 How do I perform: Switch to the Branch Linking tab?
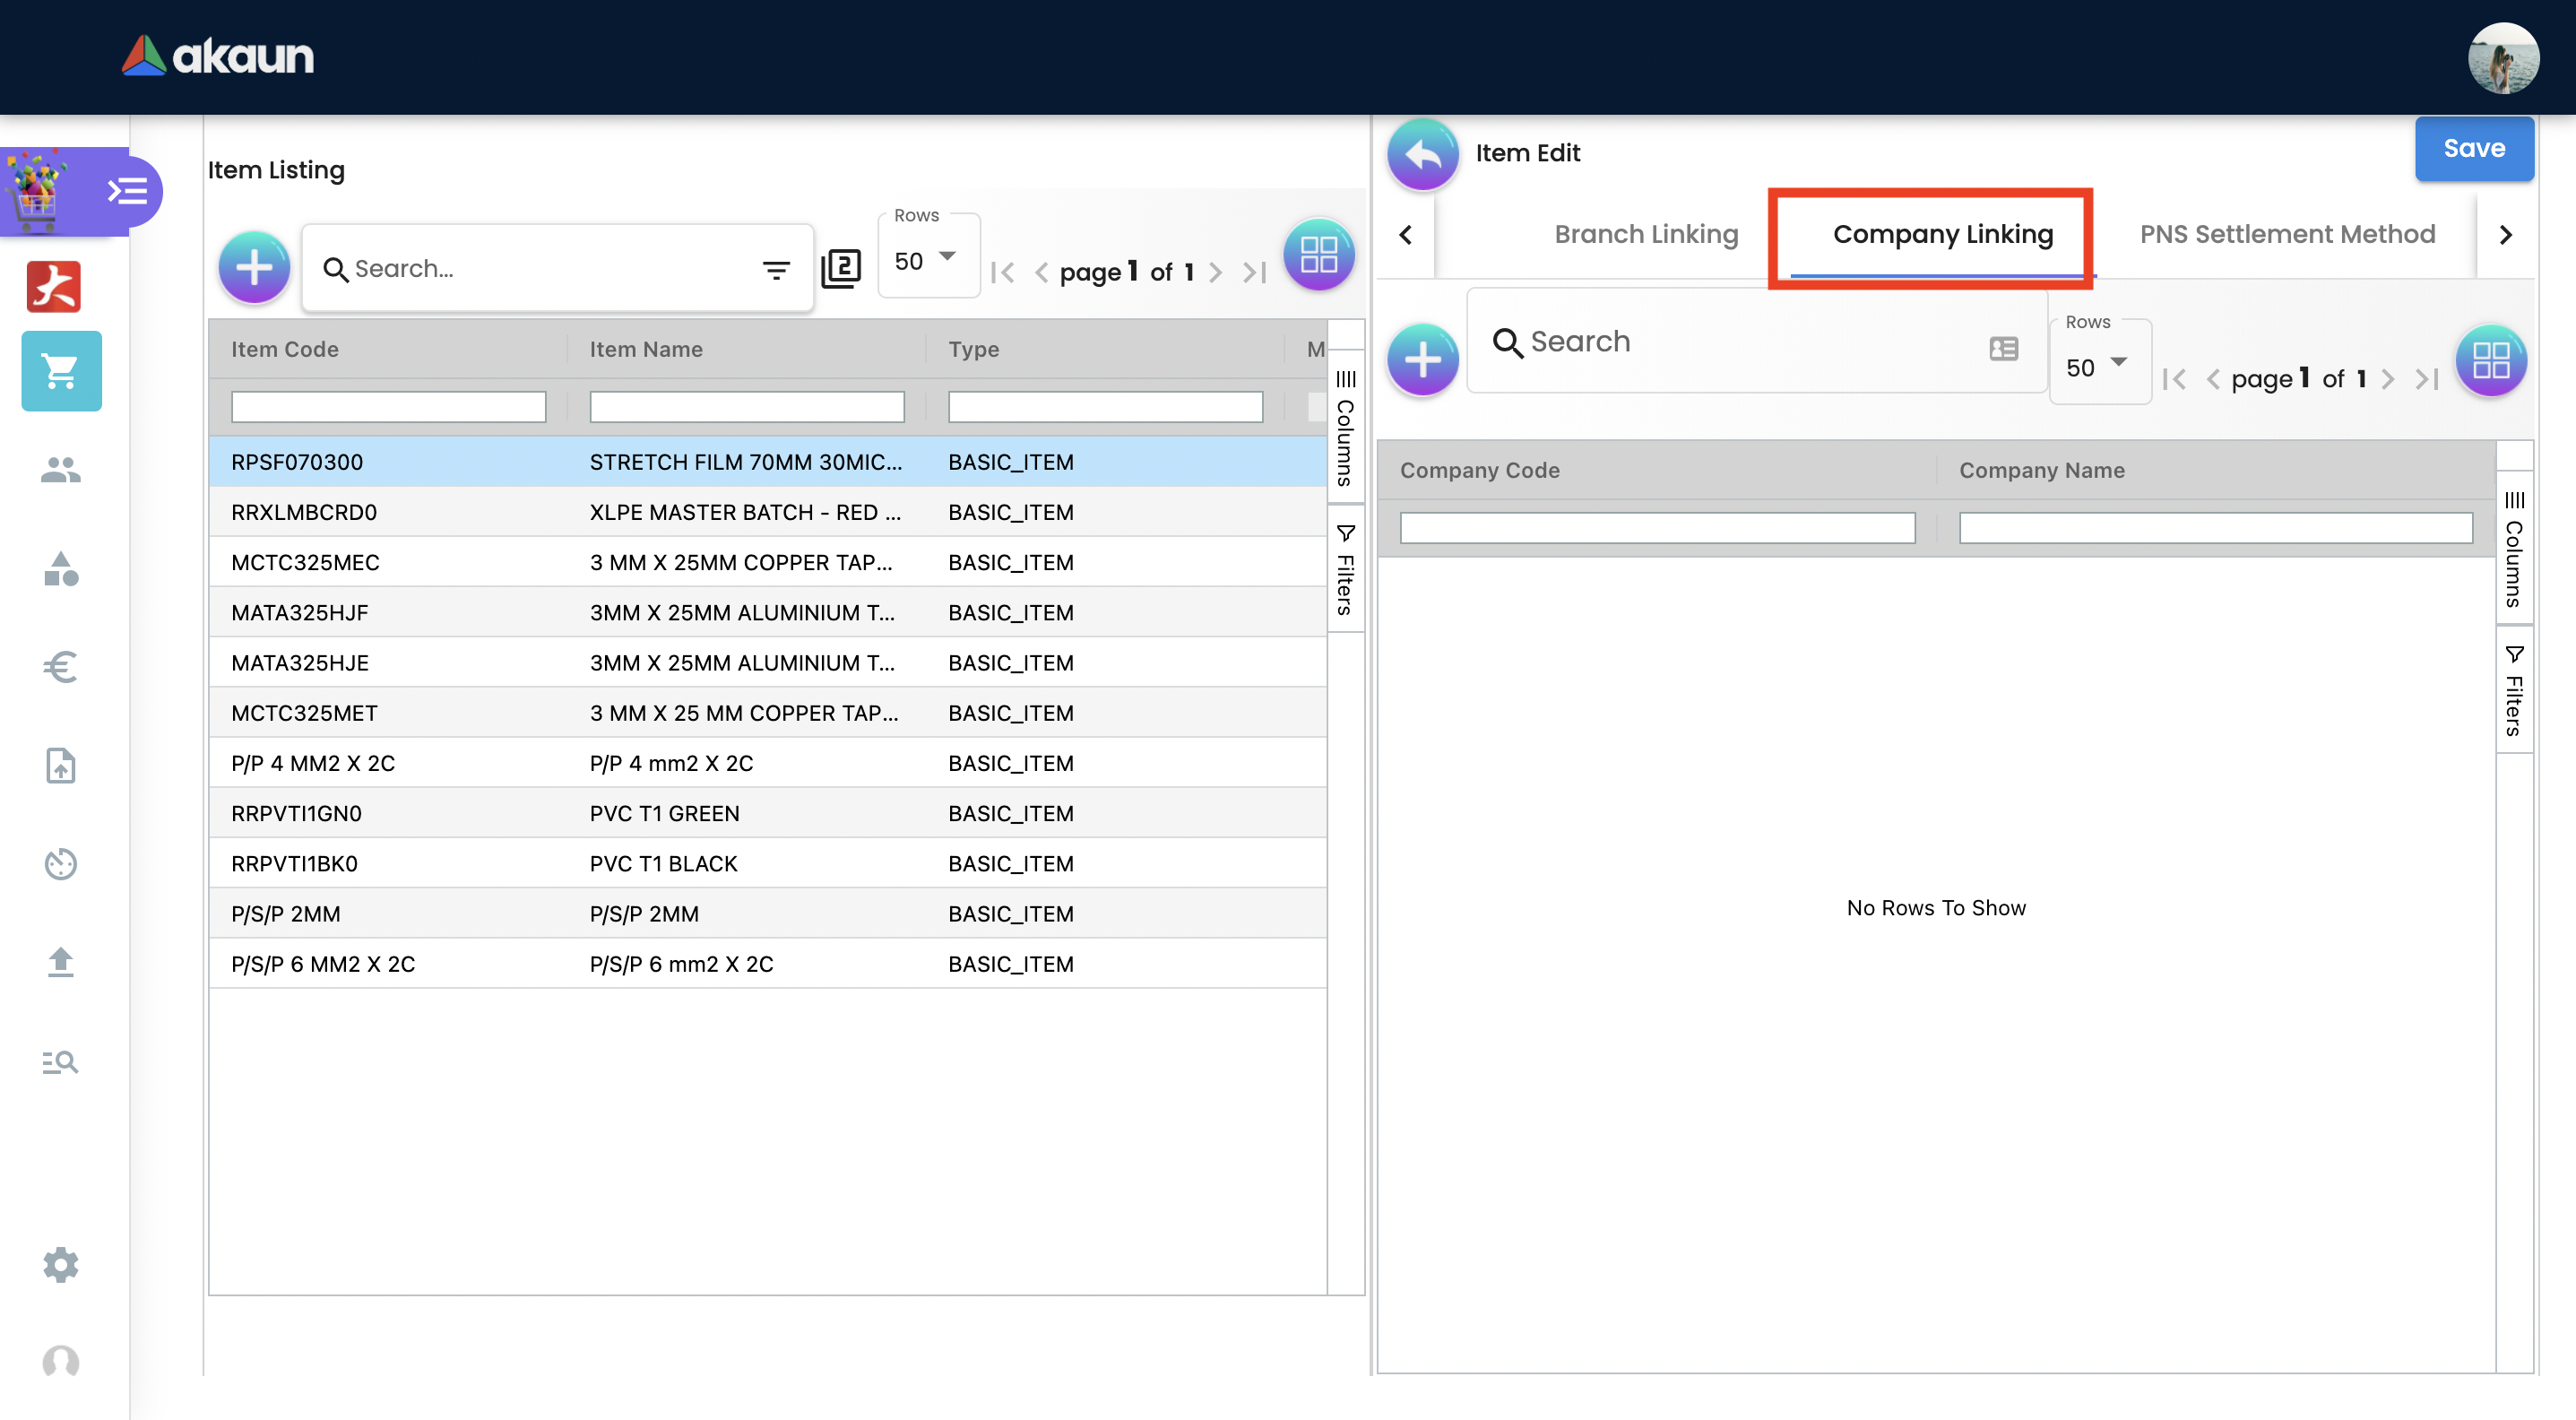pos(1646,234)
